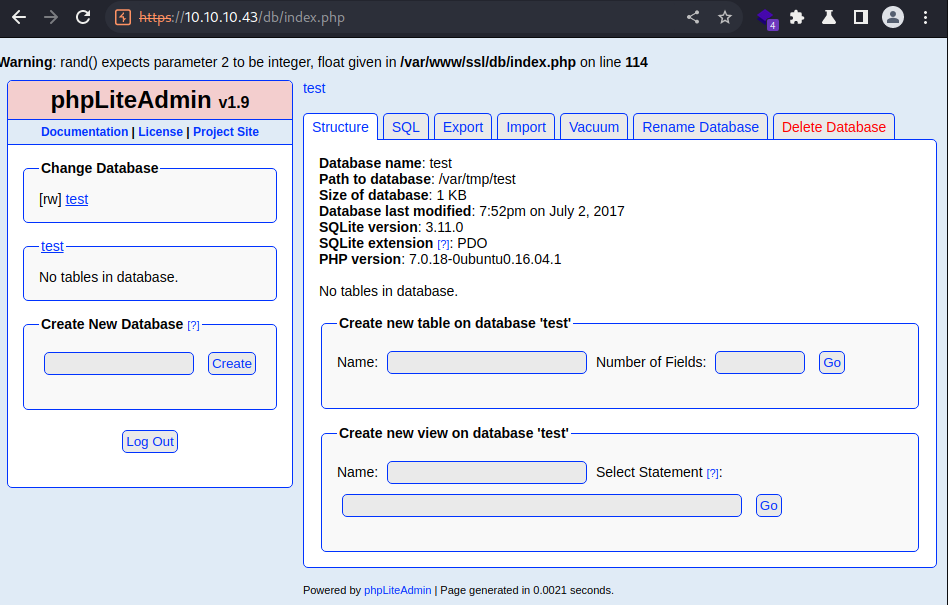Click the path text /var/tmp/test
The image size is (948, 605).
tap(477, 179)
